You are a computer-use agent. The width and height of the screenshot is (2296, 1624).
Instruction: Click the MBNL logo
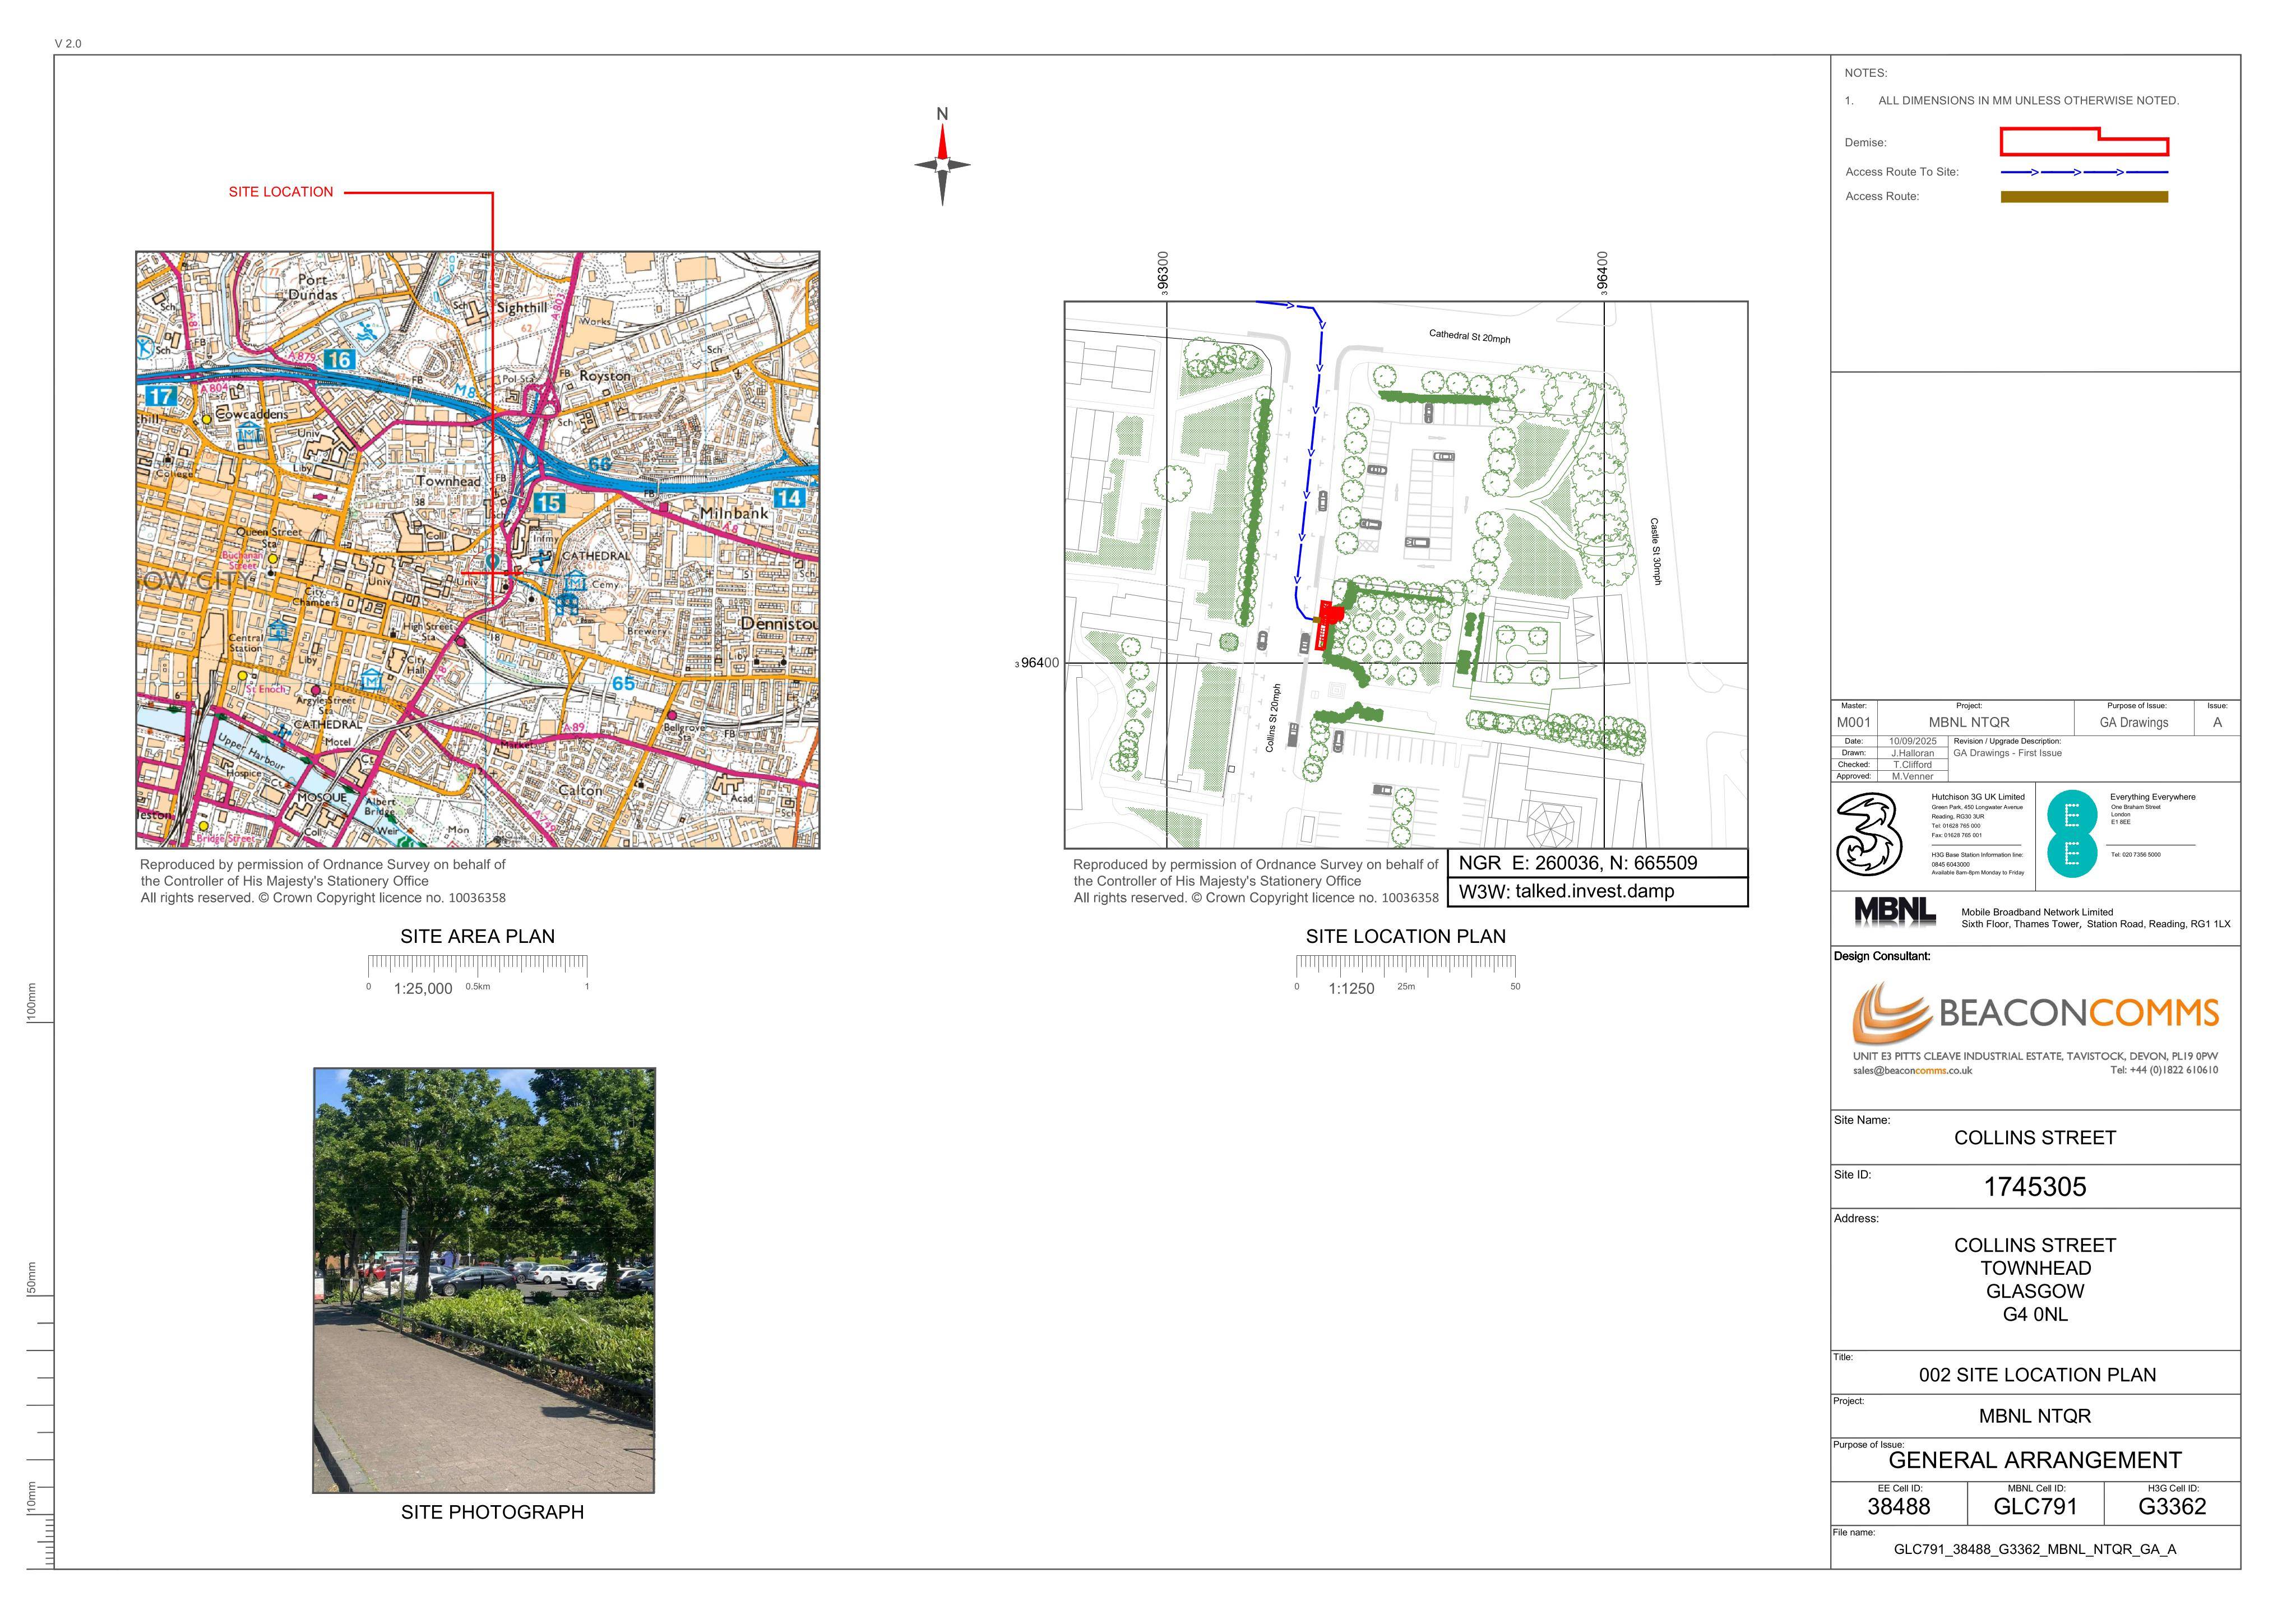click(x=1895, y=911)
